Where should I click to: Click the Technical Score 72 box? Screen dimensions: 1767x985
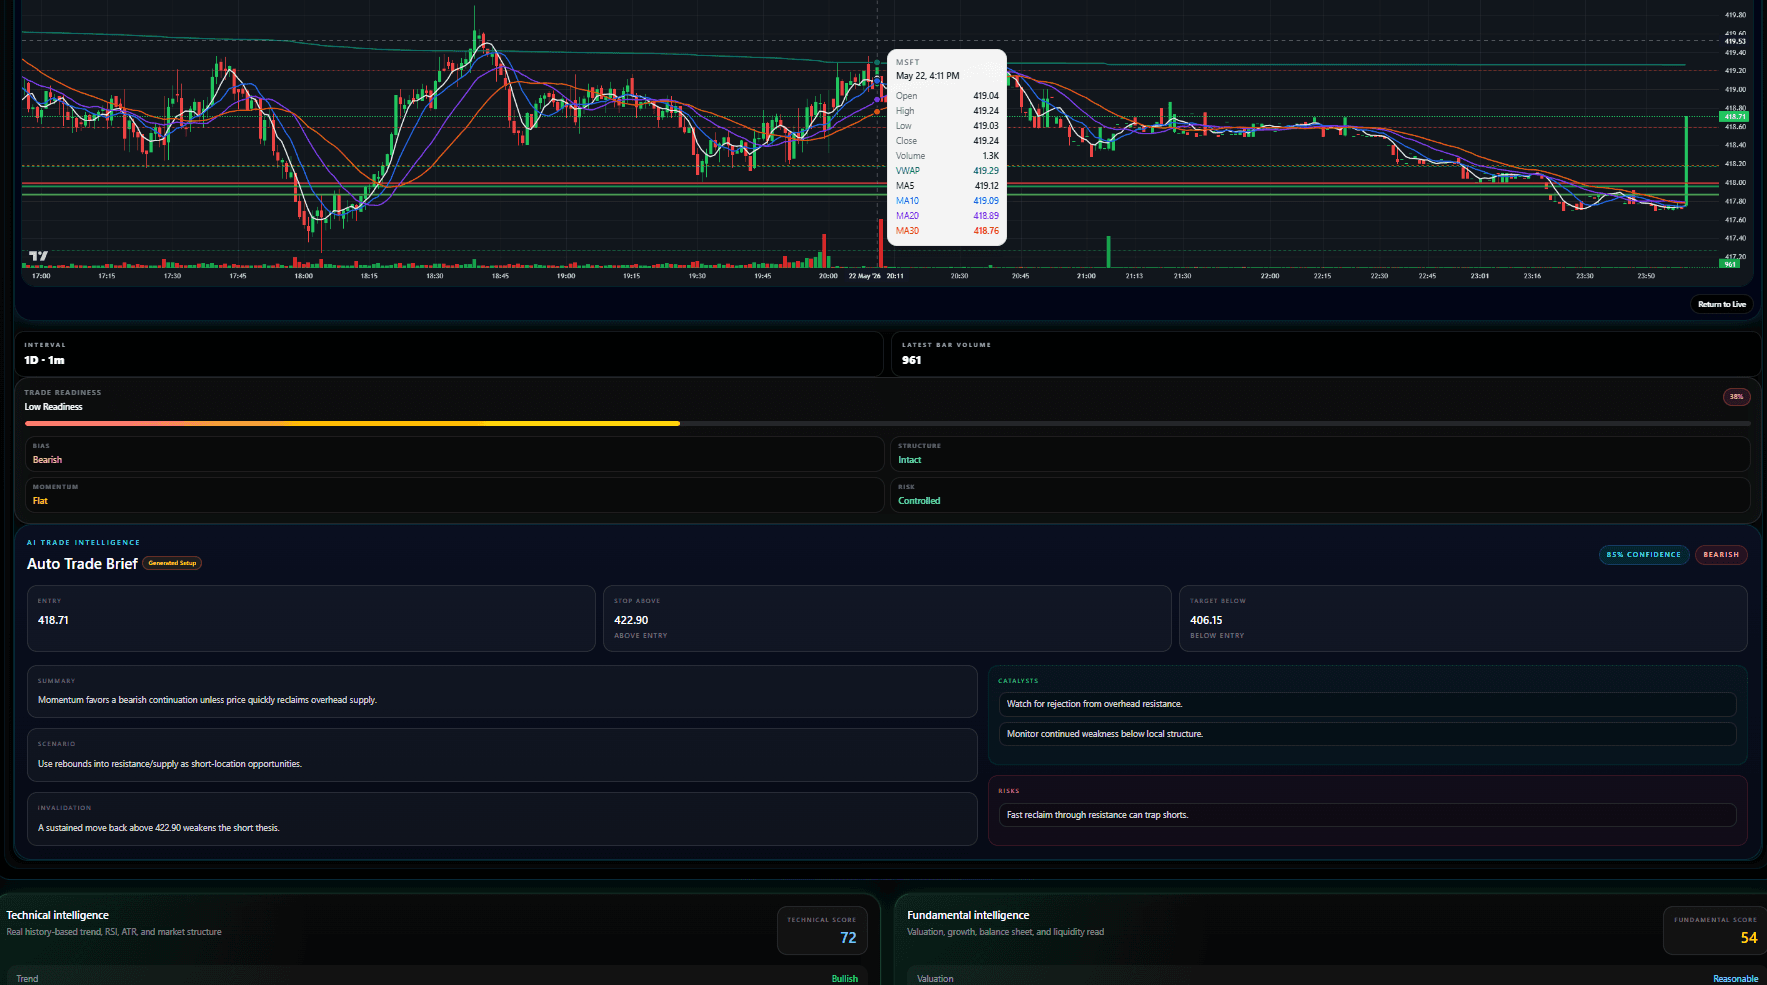[821, 931]
